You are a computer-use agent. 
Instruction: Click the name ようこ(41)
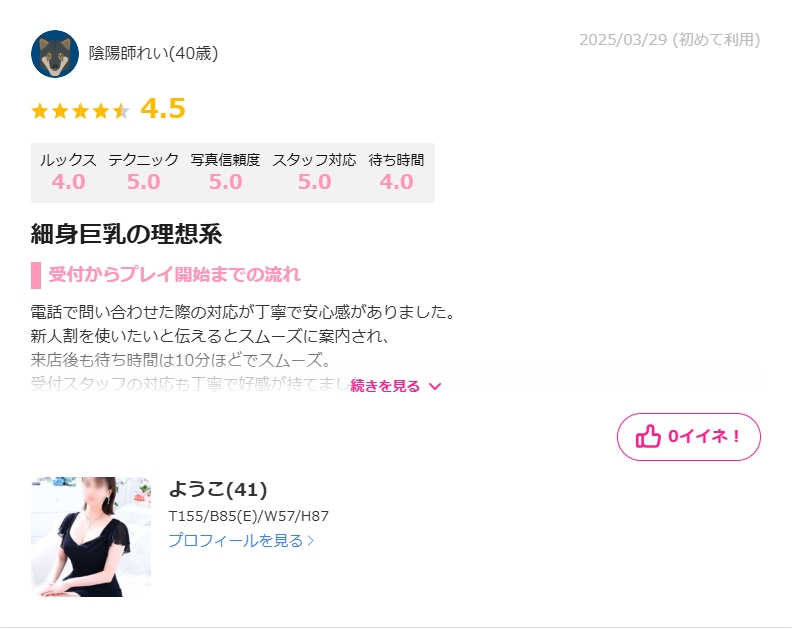218,489
